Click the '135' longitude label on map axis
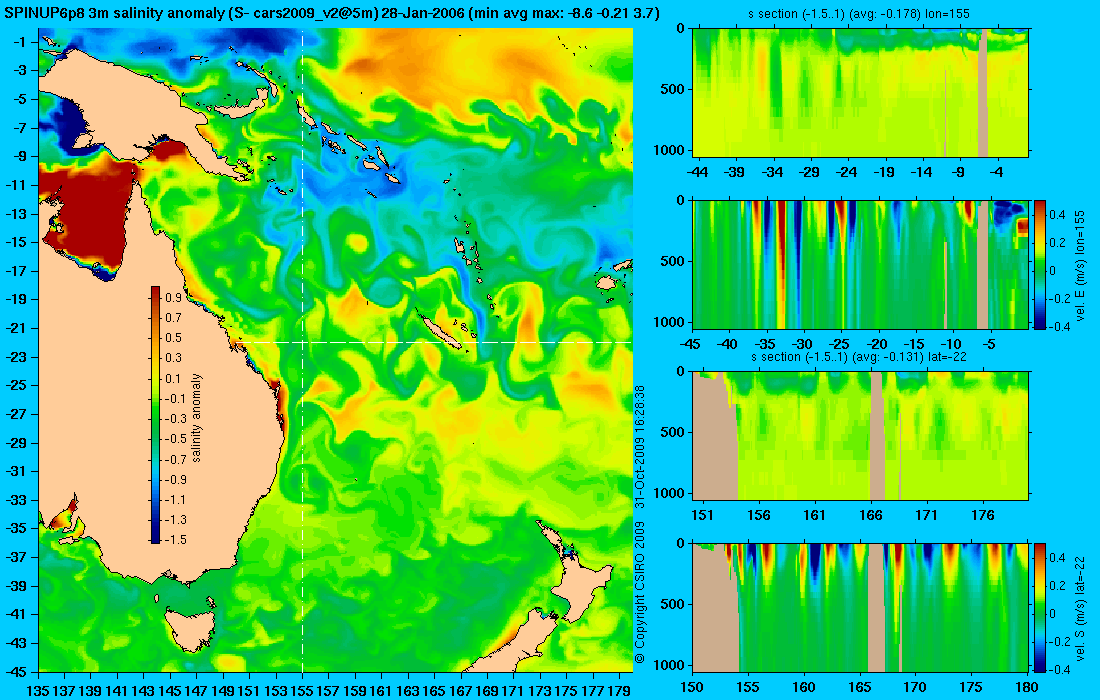This screenshot has height=700, width=1100. click(37, 690)
